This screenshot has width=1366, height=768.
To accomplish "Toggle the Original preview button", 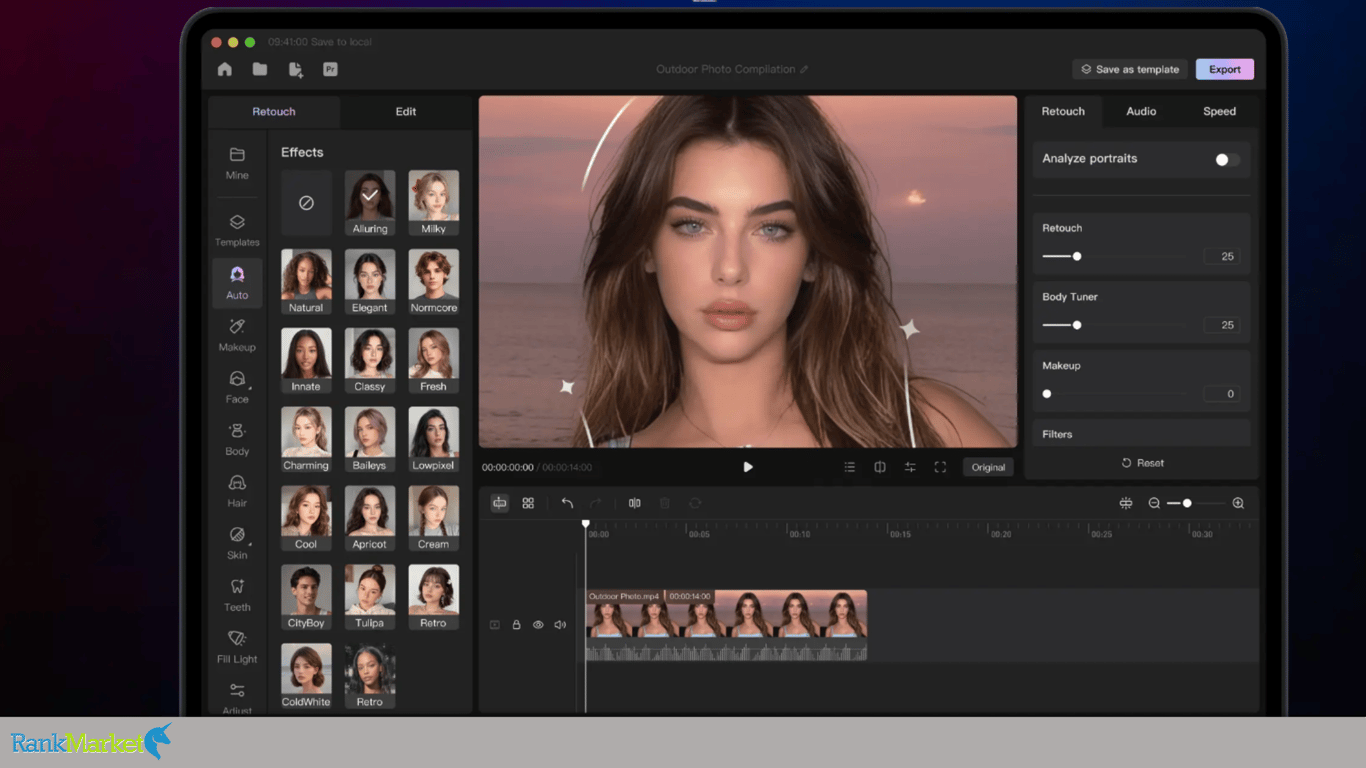I will [988, 467].
